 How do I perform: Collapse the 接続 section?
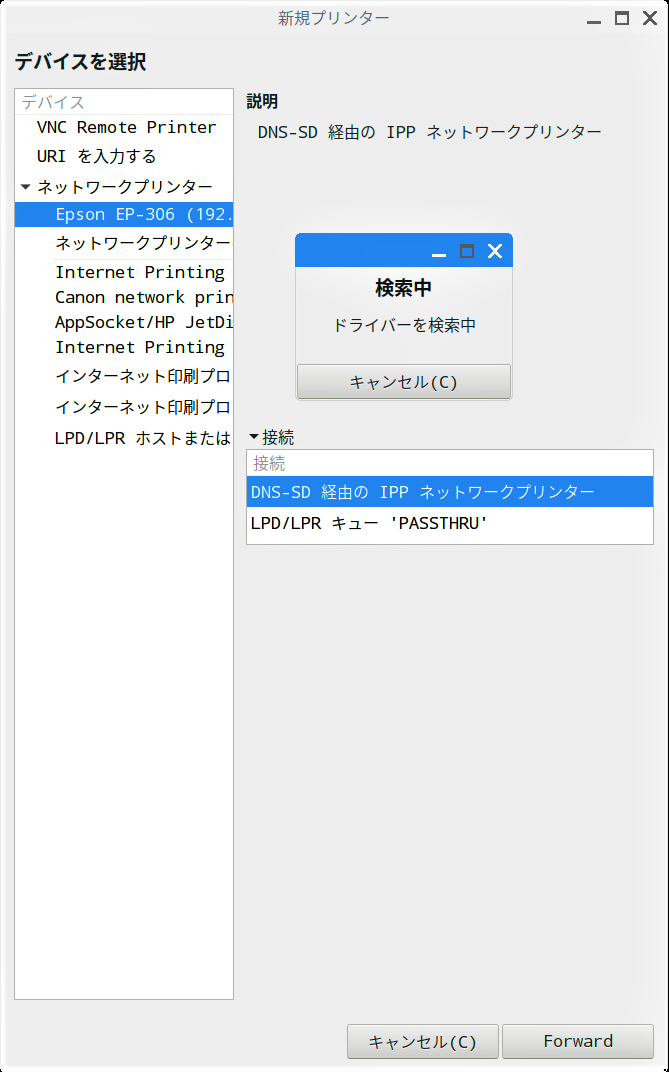click(253, 437)
